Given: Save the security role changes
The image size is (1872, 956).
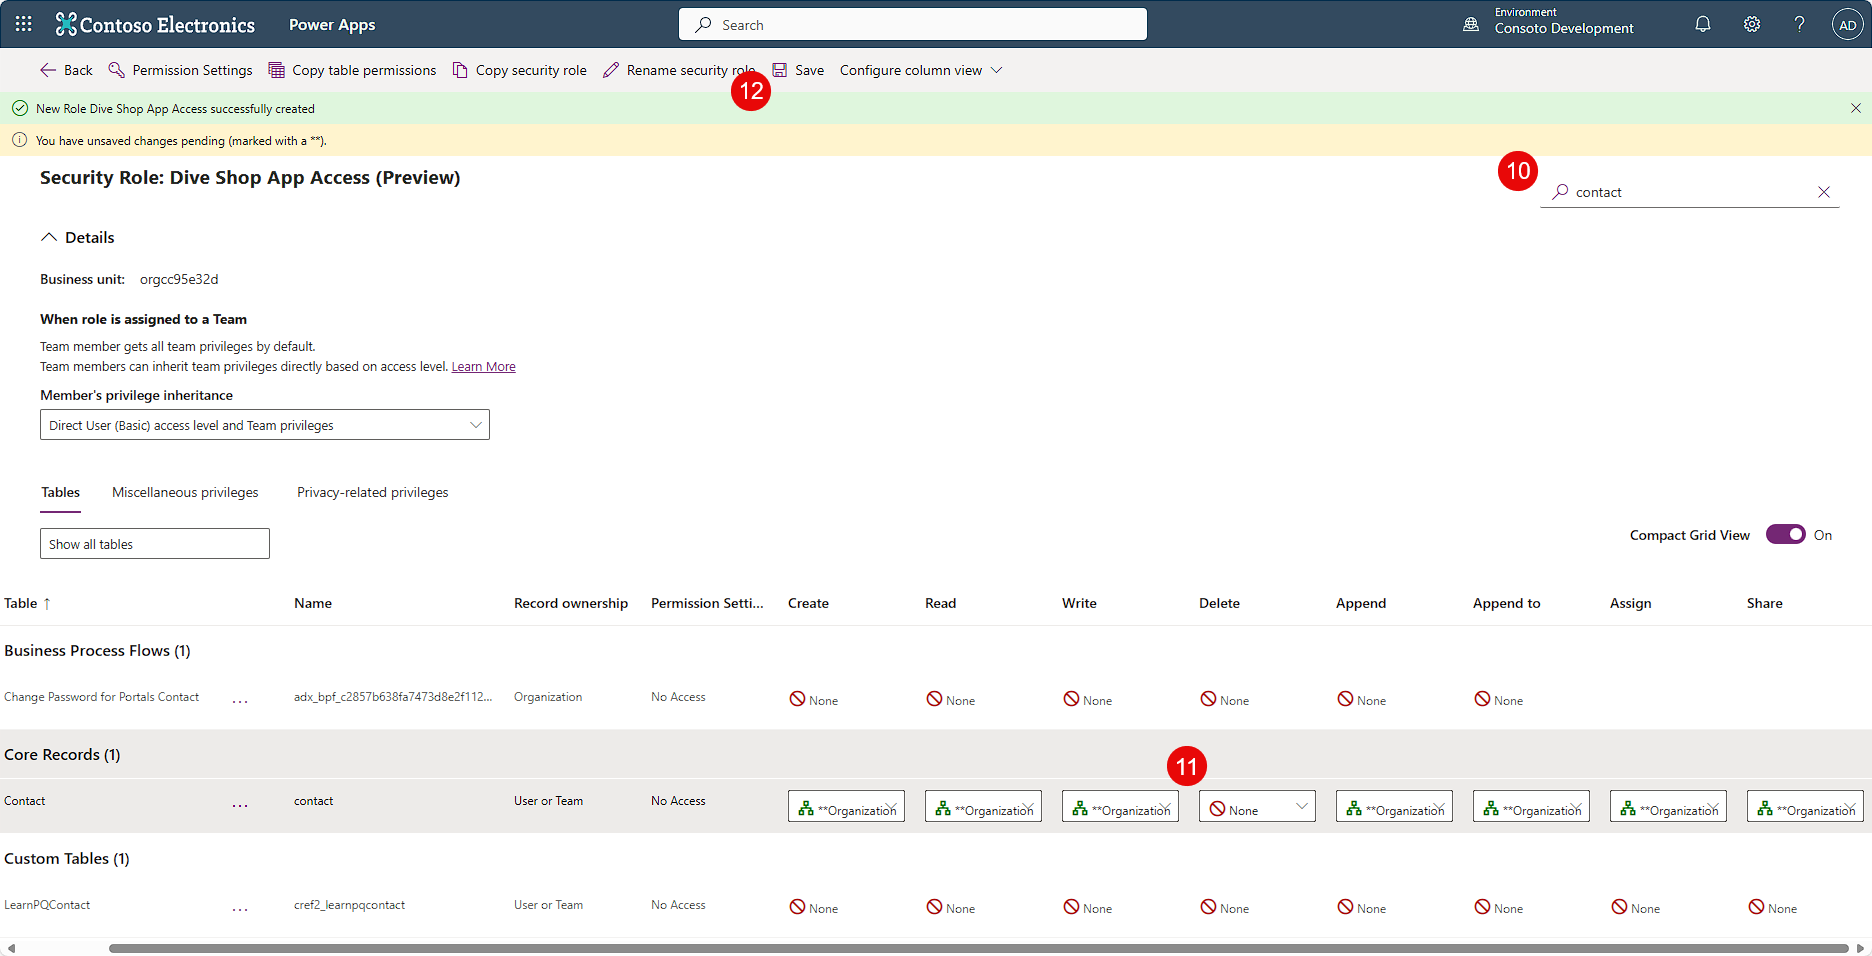Looking at the screenshot, I should point(798,70).
